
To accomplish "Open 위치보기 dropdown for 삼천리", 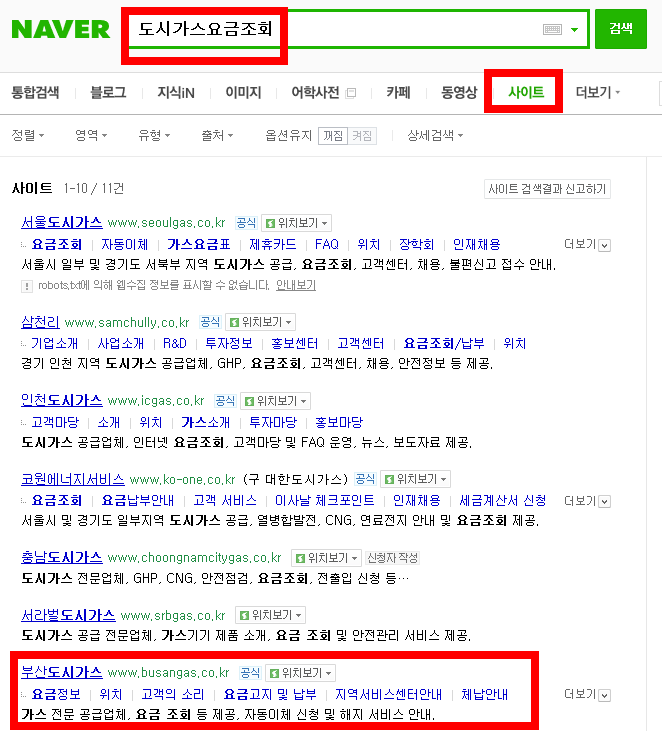I will click(260, 322).
